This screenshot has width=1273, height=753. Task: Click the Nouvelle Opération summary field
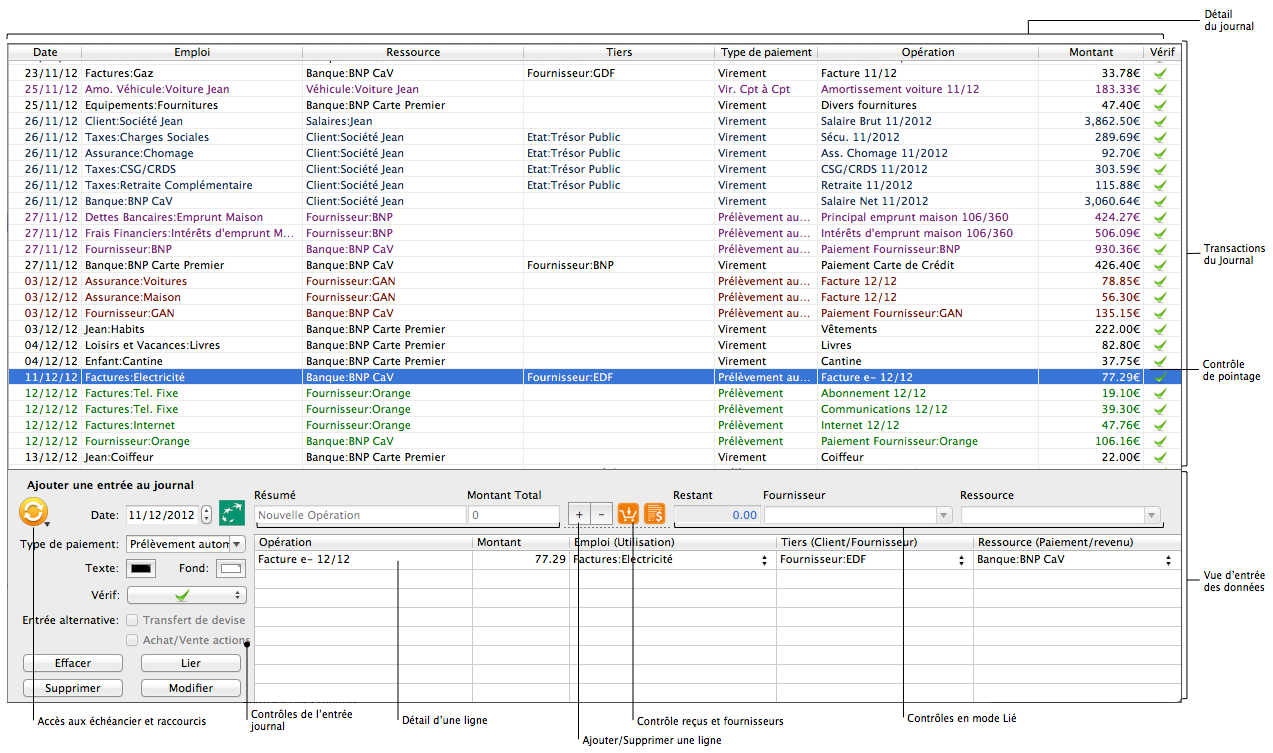pos(360,515)
